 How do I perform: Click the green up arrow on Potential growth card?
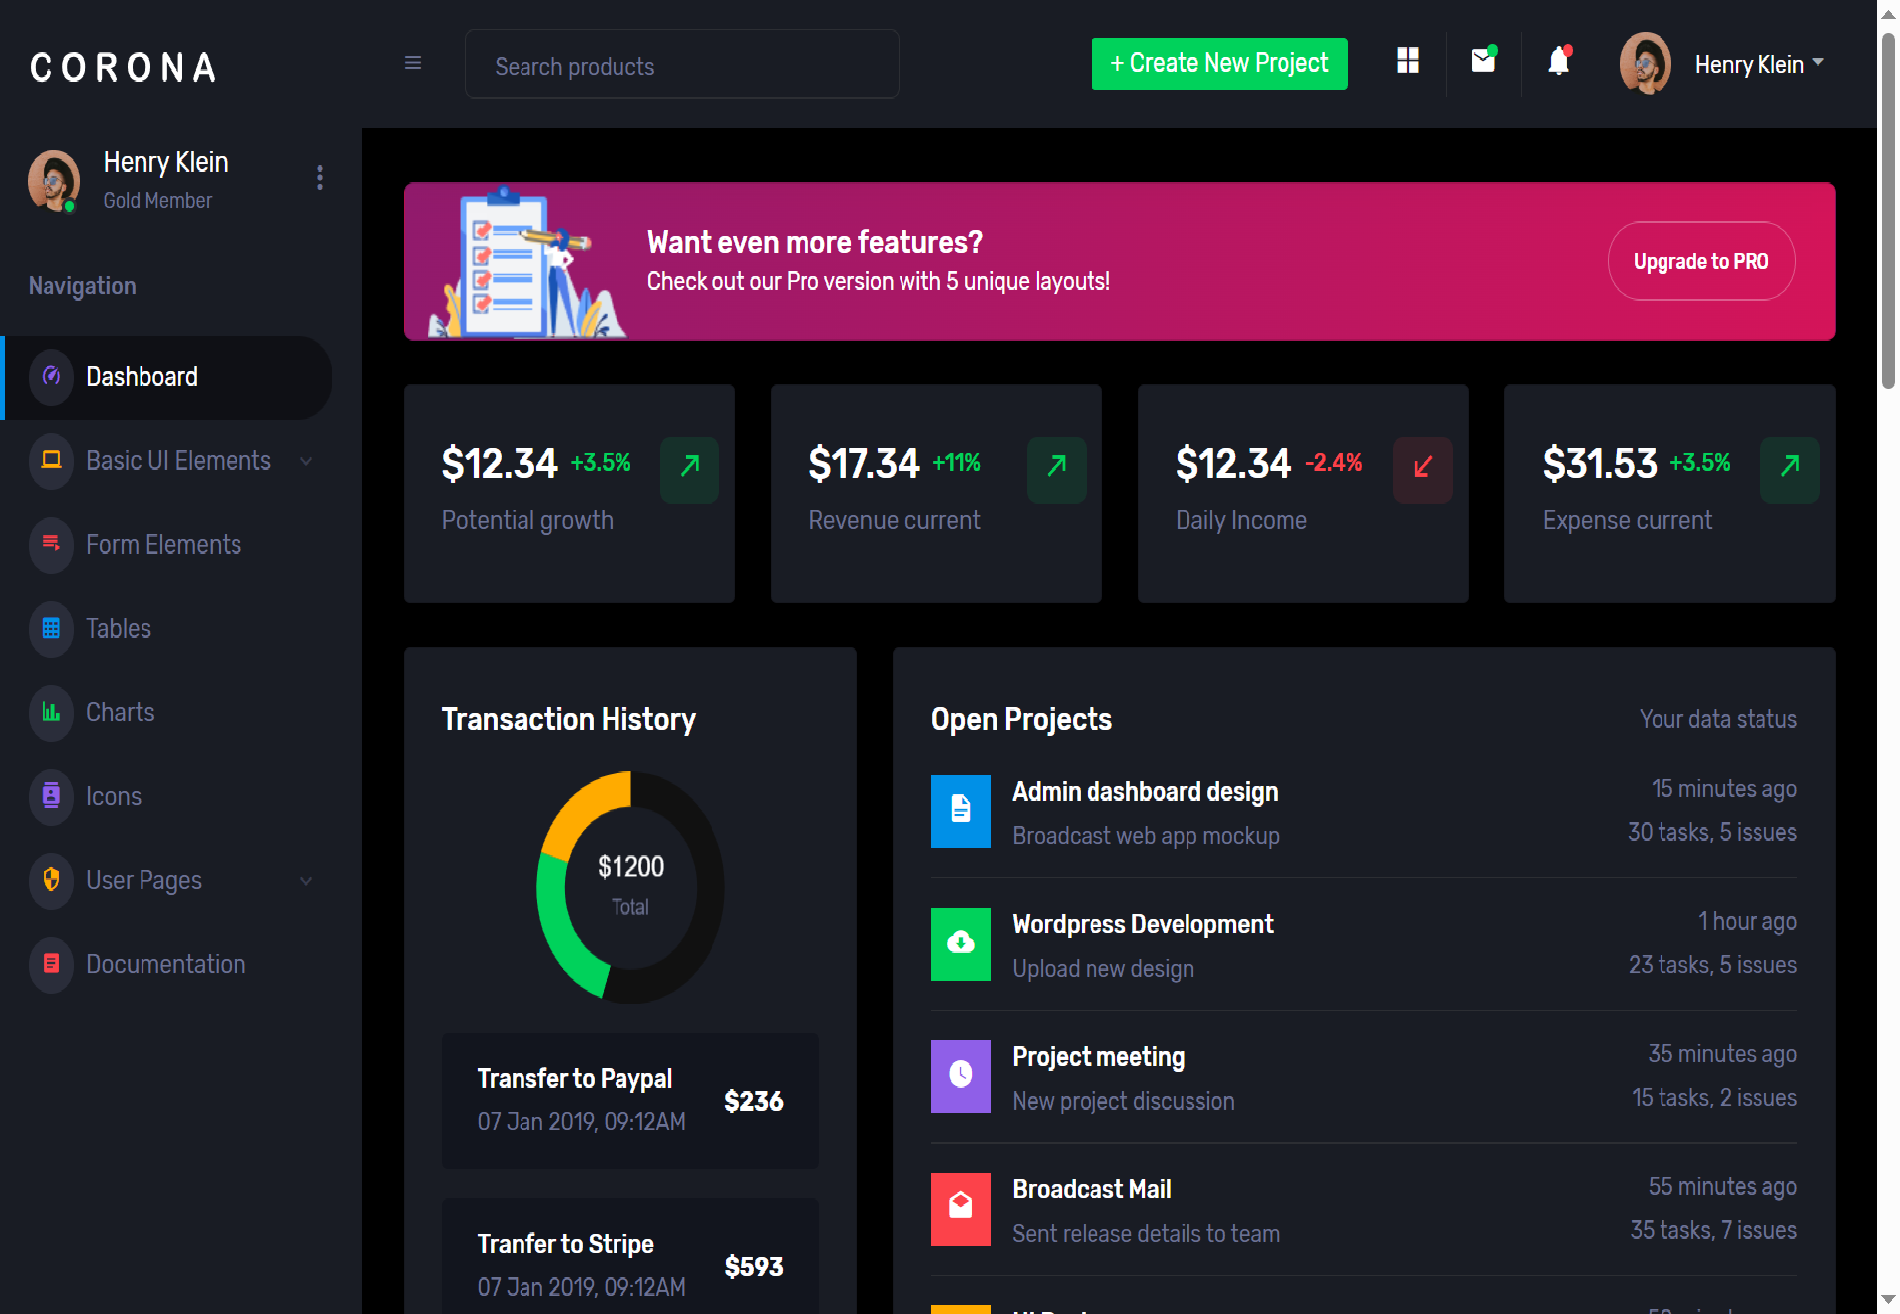(x=689, y=468)
